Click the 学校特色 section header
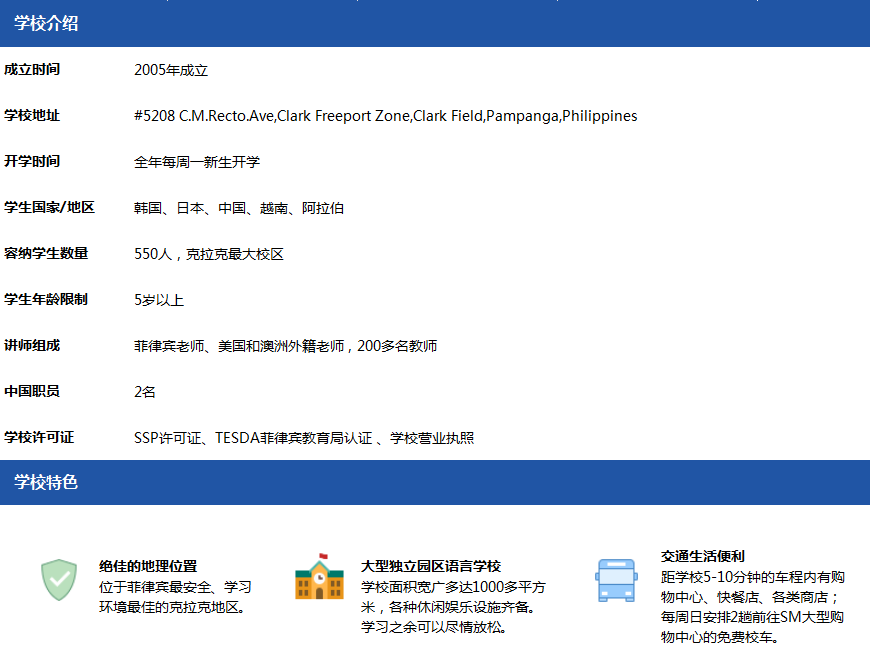Image resolution: width=870 pixels, height=653 pixels. [435, 482]
